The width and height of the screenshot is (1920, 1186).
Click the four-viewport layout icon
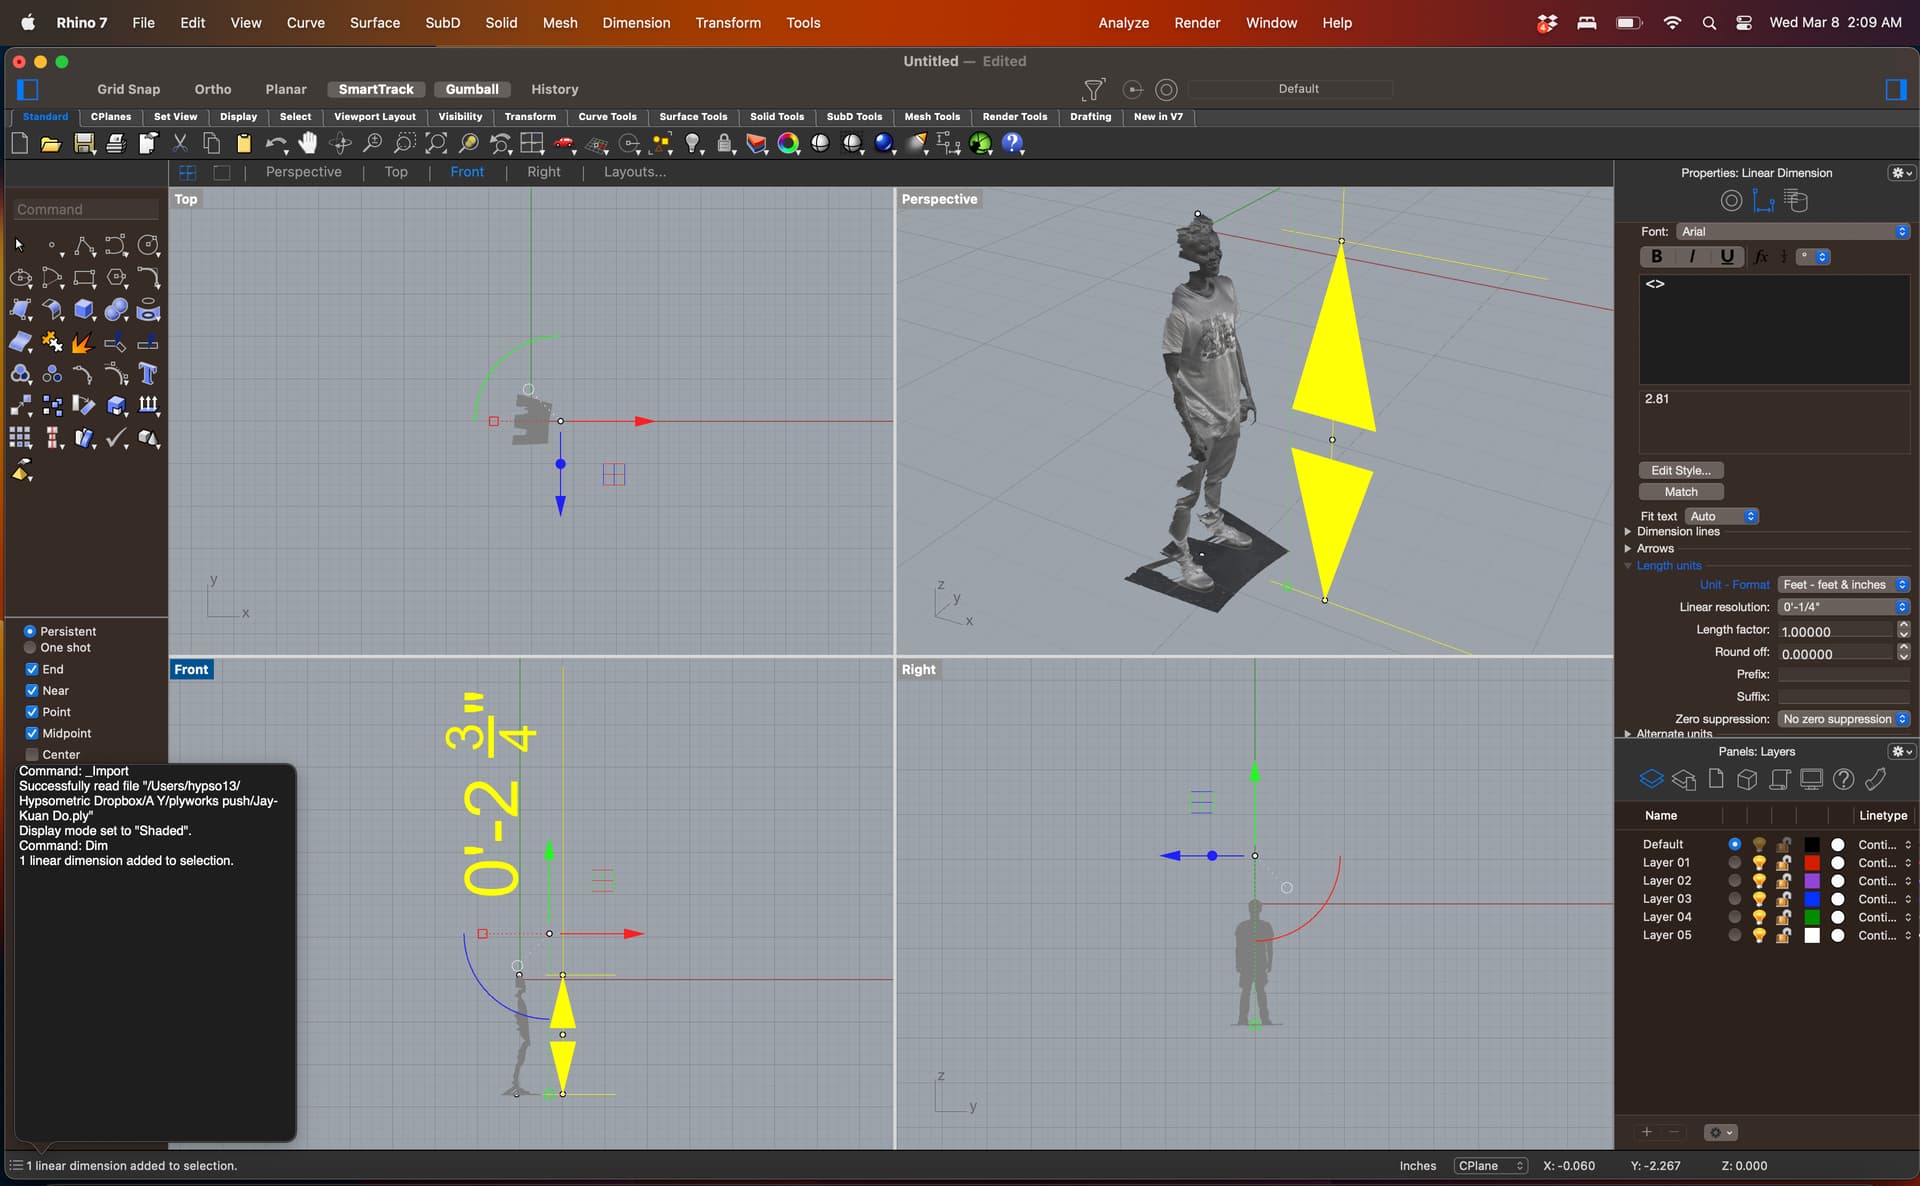(532, 144)
